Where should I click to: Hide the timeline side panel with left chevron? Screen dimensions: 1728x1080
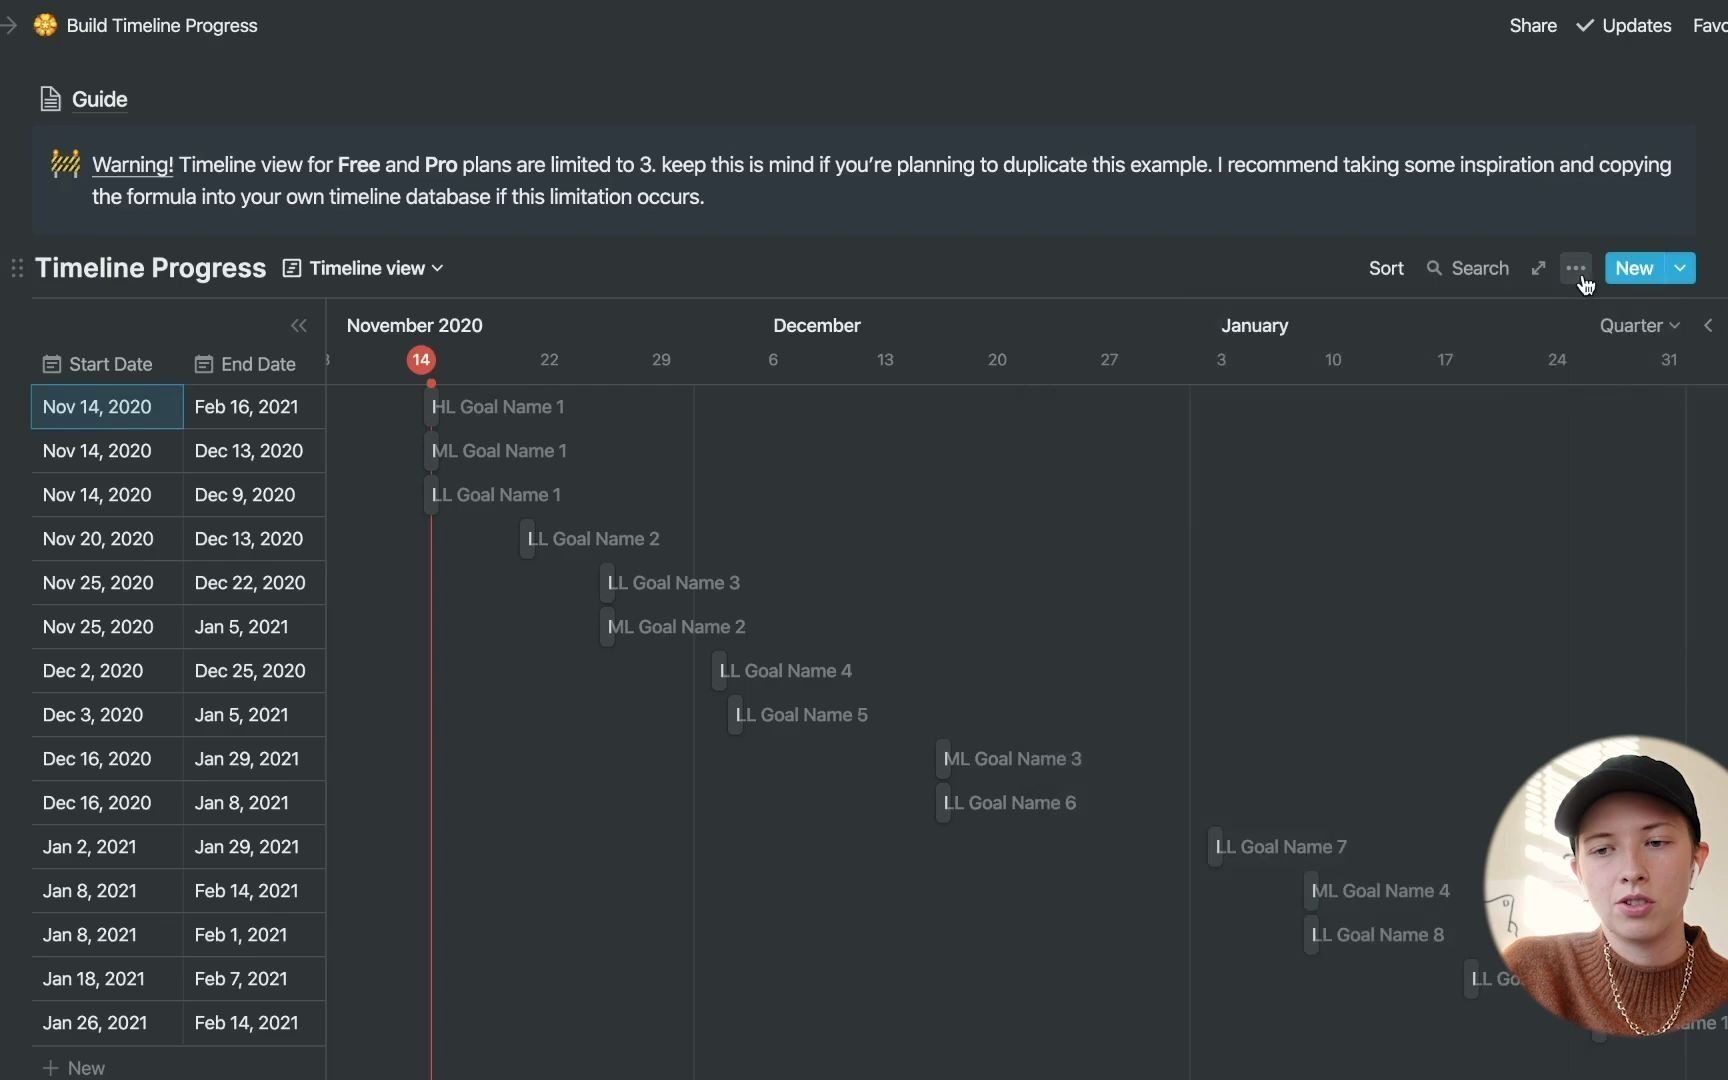tap(1709, 325)
